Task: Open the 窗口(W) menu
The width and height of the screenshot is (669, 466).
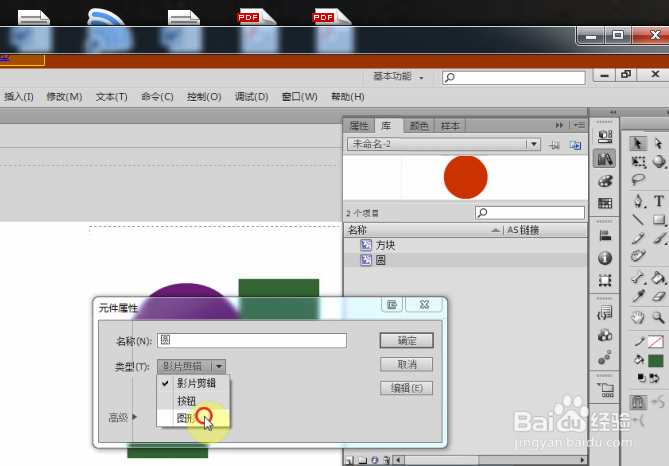Action: 300,97
